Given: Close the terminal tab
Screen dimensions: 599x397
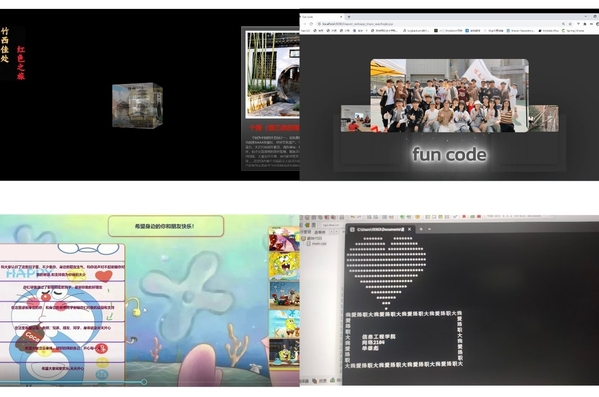Looking at the screenshot, I should (x=410, y=229).
